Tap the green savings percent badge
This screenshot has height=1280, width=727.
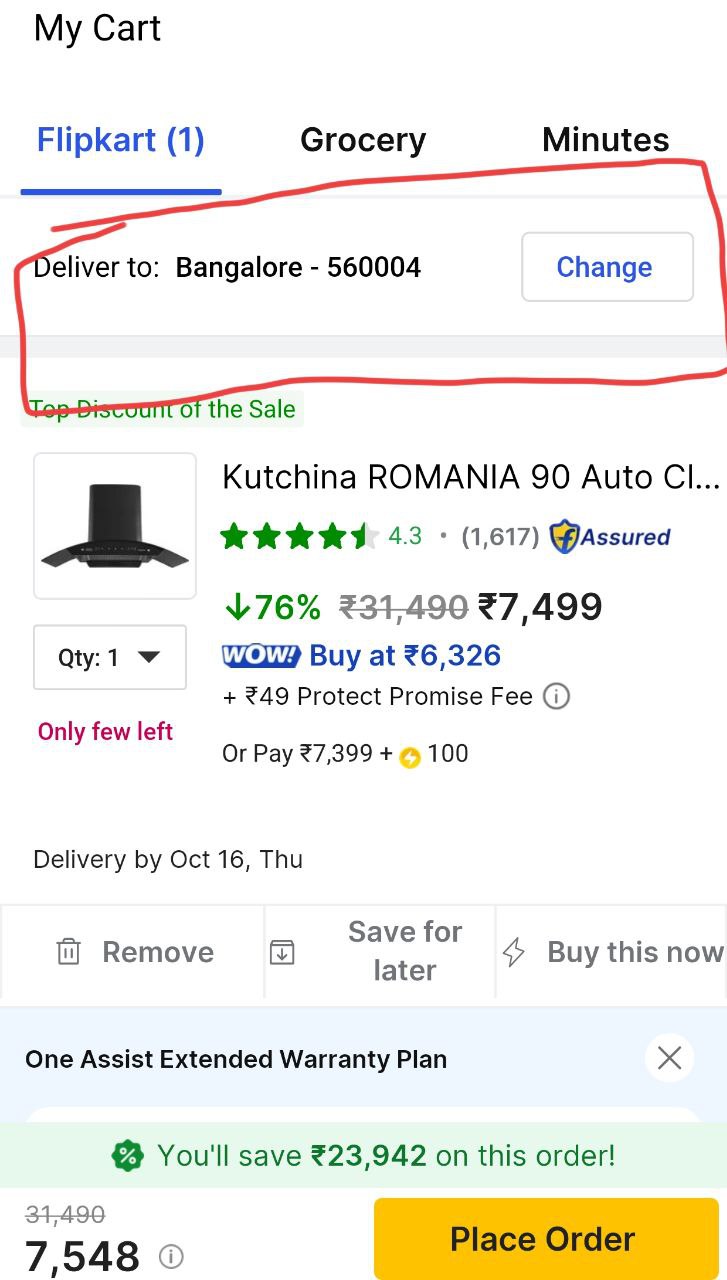point(127,1157)
